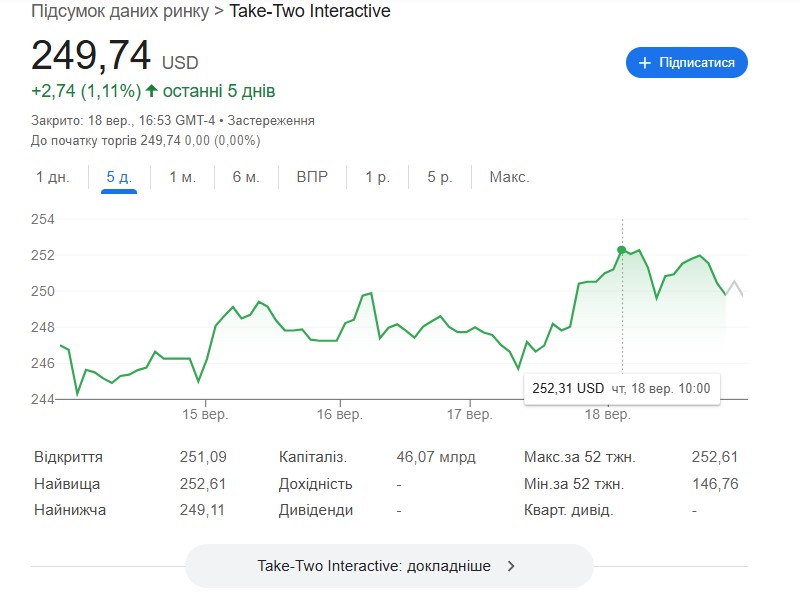Select the '5 д.' time range tab

pos(119,177)
